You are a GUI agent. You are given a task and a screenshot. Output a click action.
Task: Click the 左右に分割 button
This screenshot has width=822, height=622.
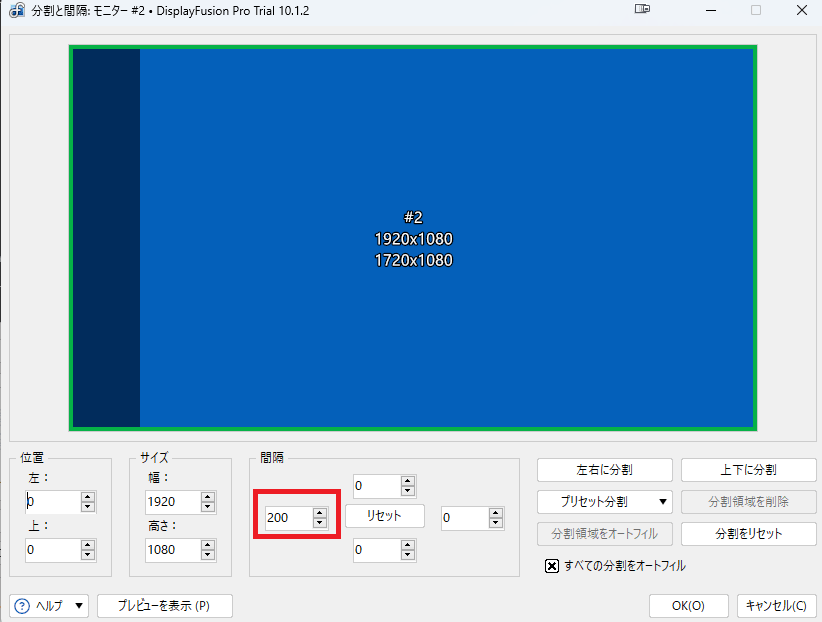(x=604, y=470)
